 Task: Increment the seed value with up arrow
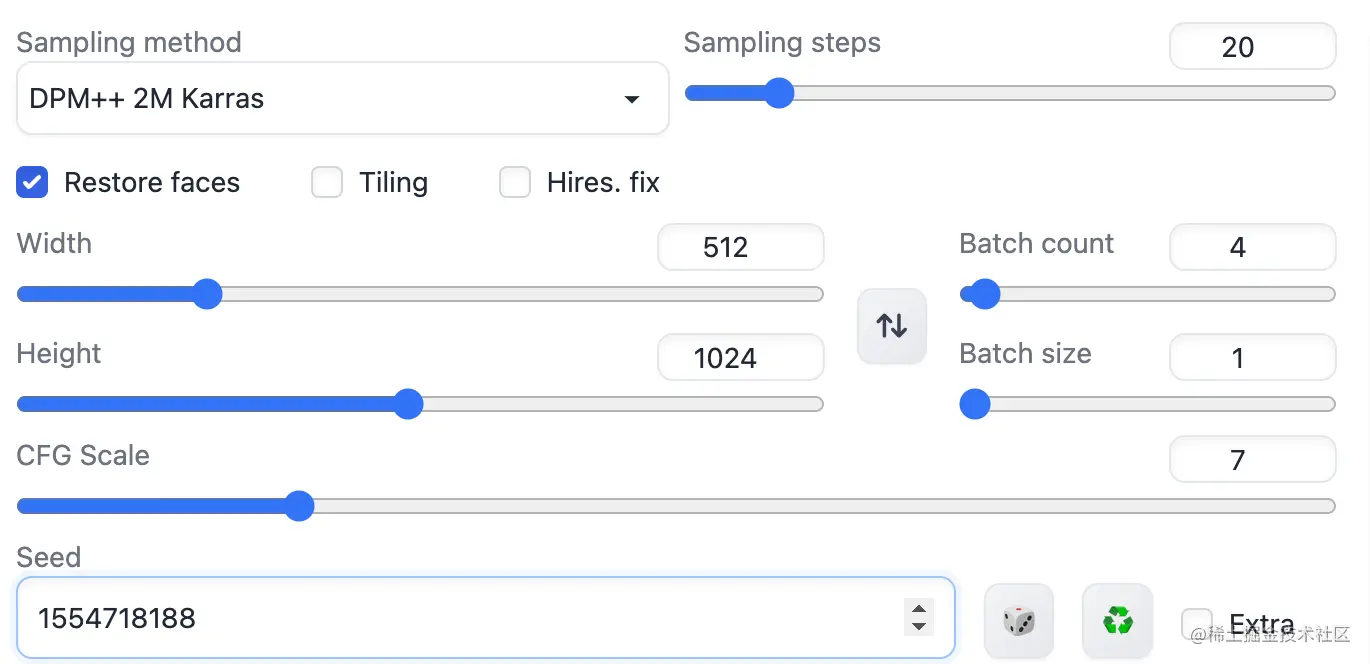[x=918, y=608]
